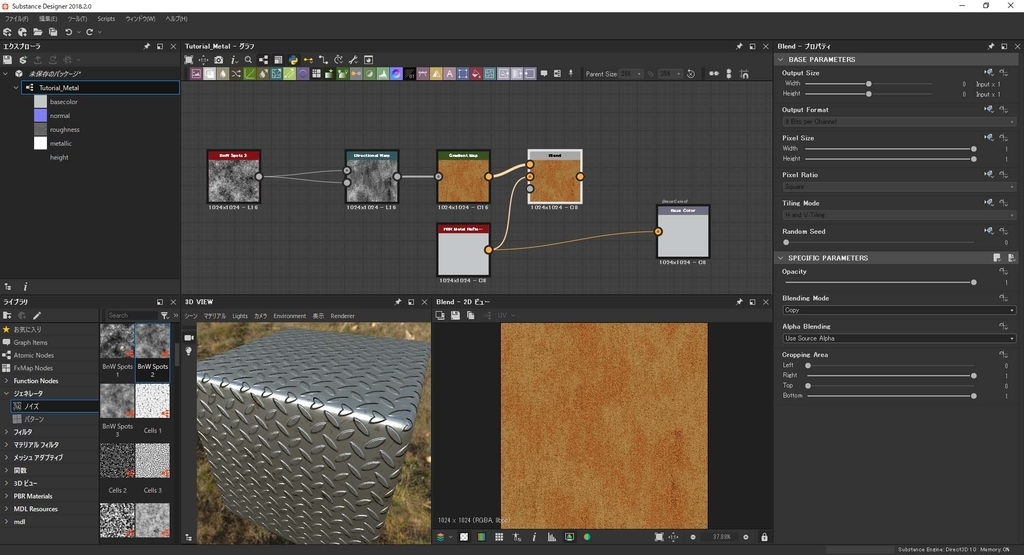
Task: Open the Environment menu in 3D View
Action: 290,316
